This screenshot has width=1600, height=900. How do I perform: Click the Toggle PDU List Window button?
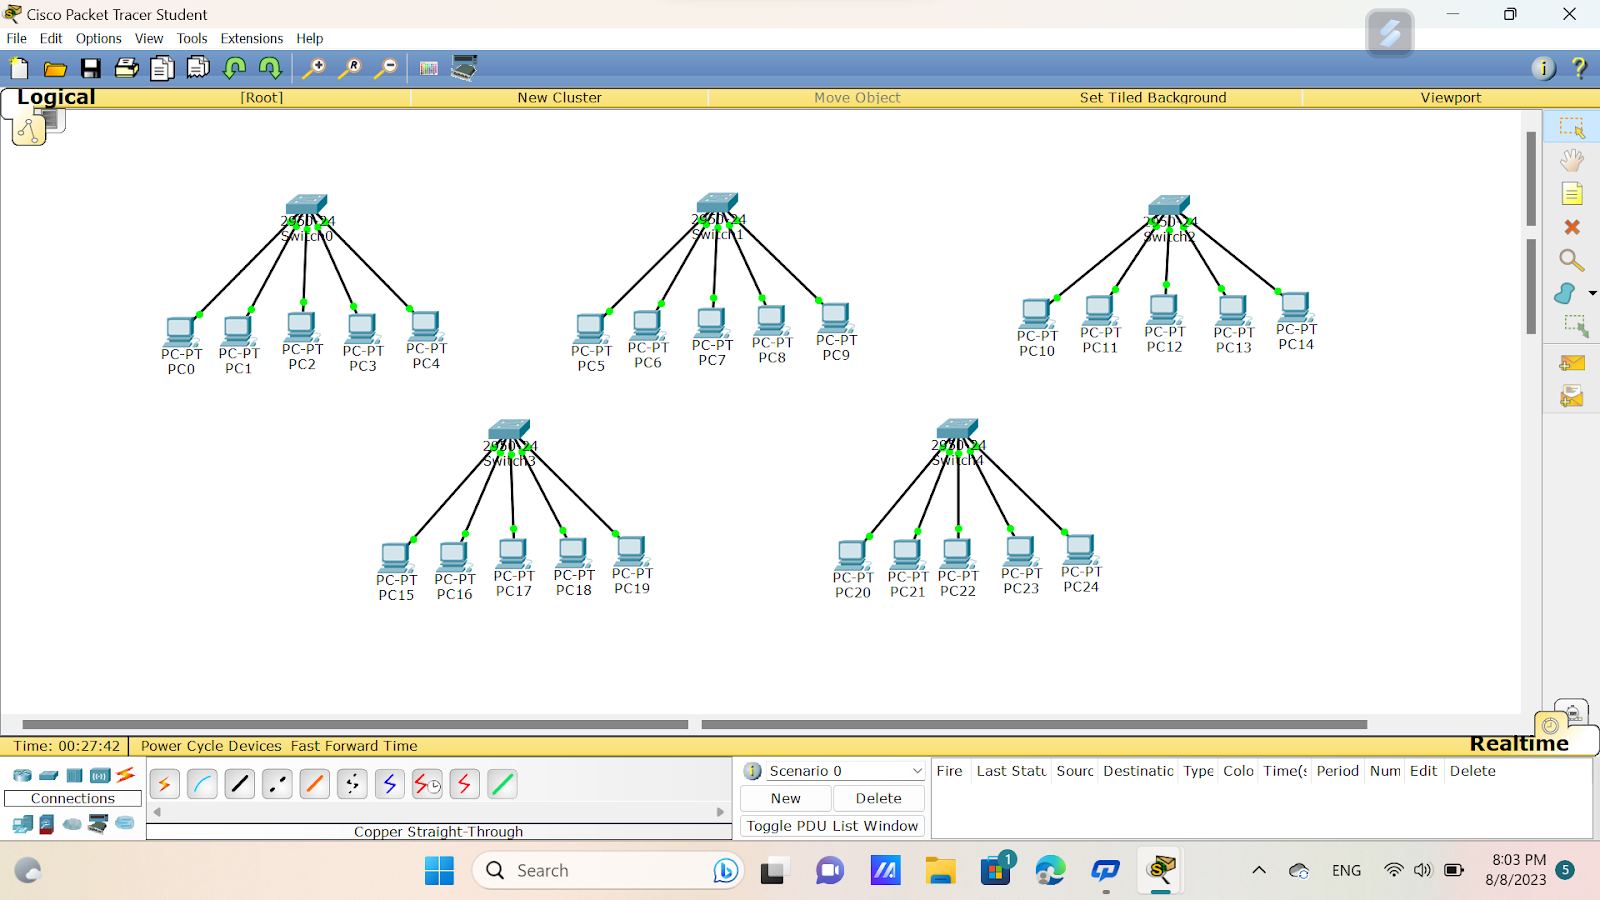coord(832,826)
